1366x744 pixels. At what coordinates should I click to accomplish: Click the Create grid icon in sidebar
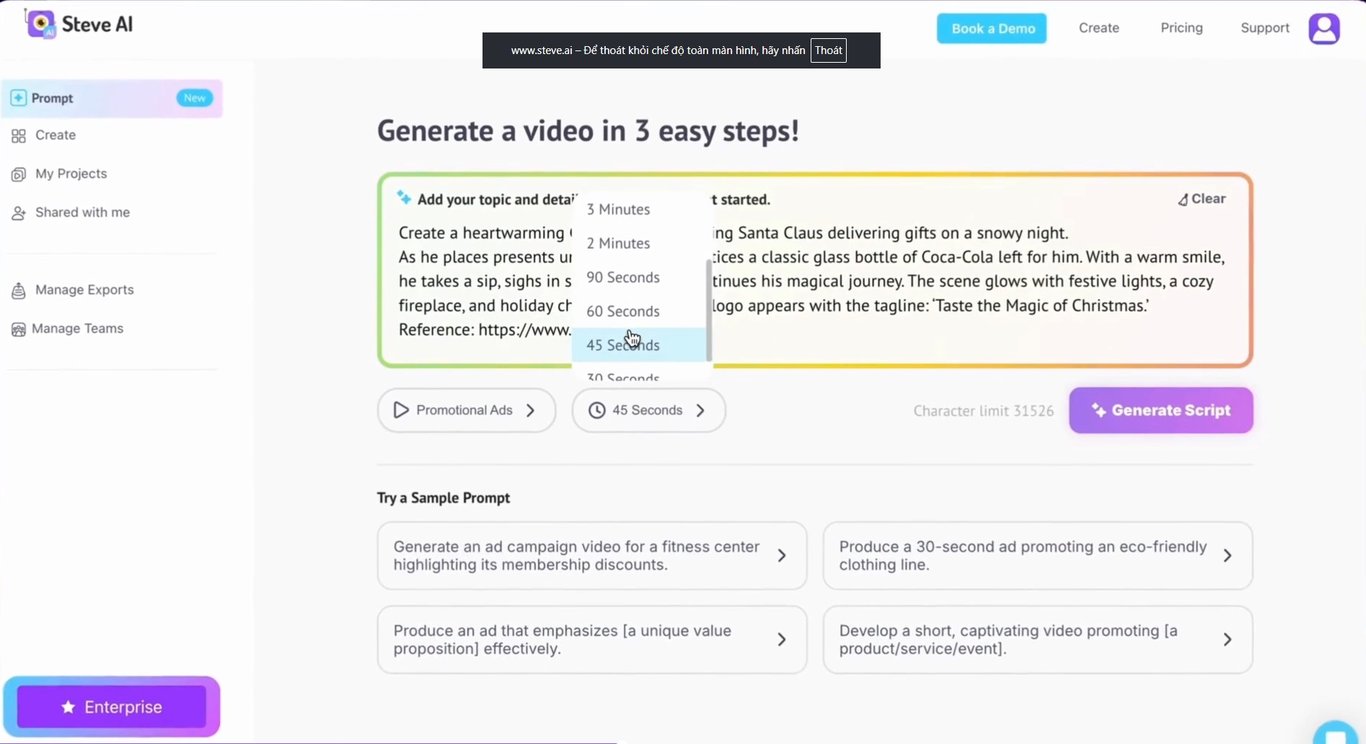point(18,136)
